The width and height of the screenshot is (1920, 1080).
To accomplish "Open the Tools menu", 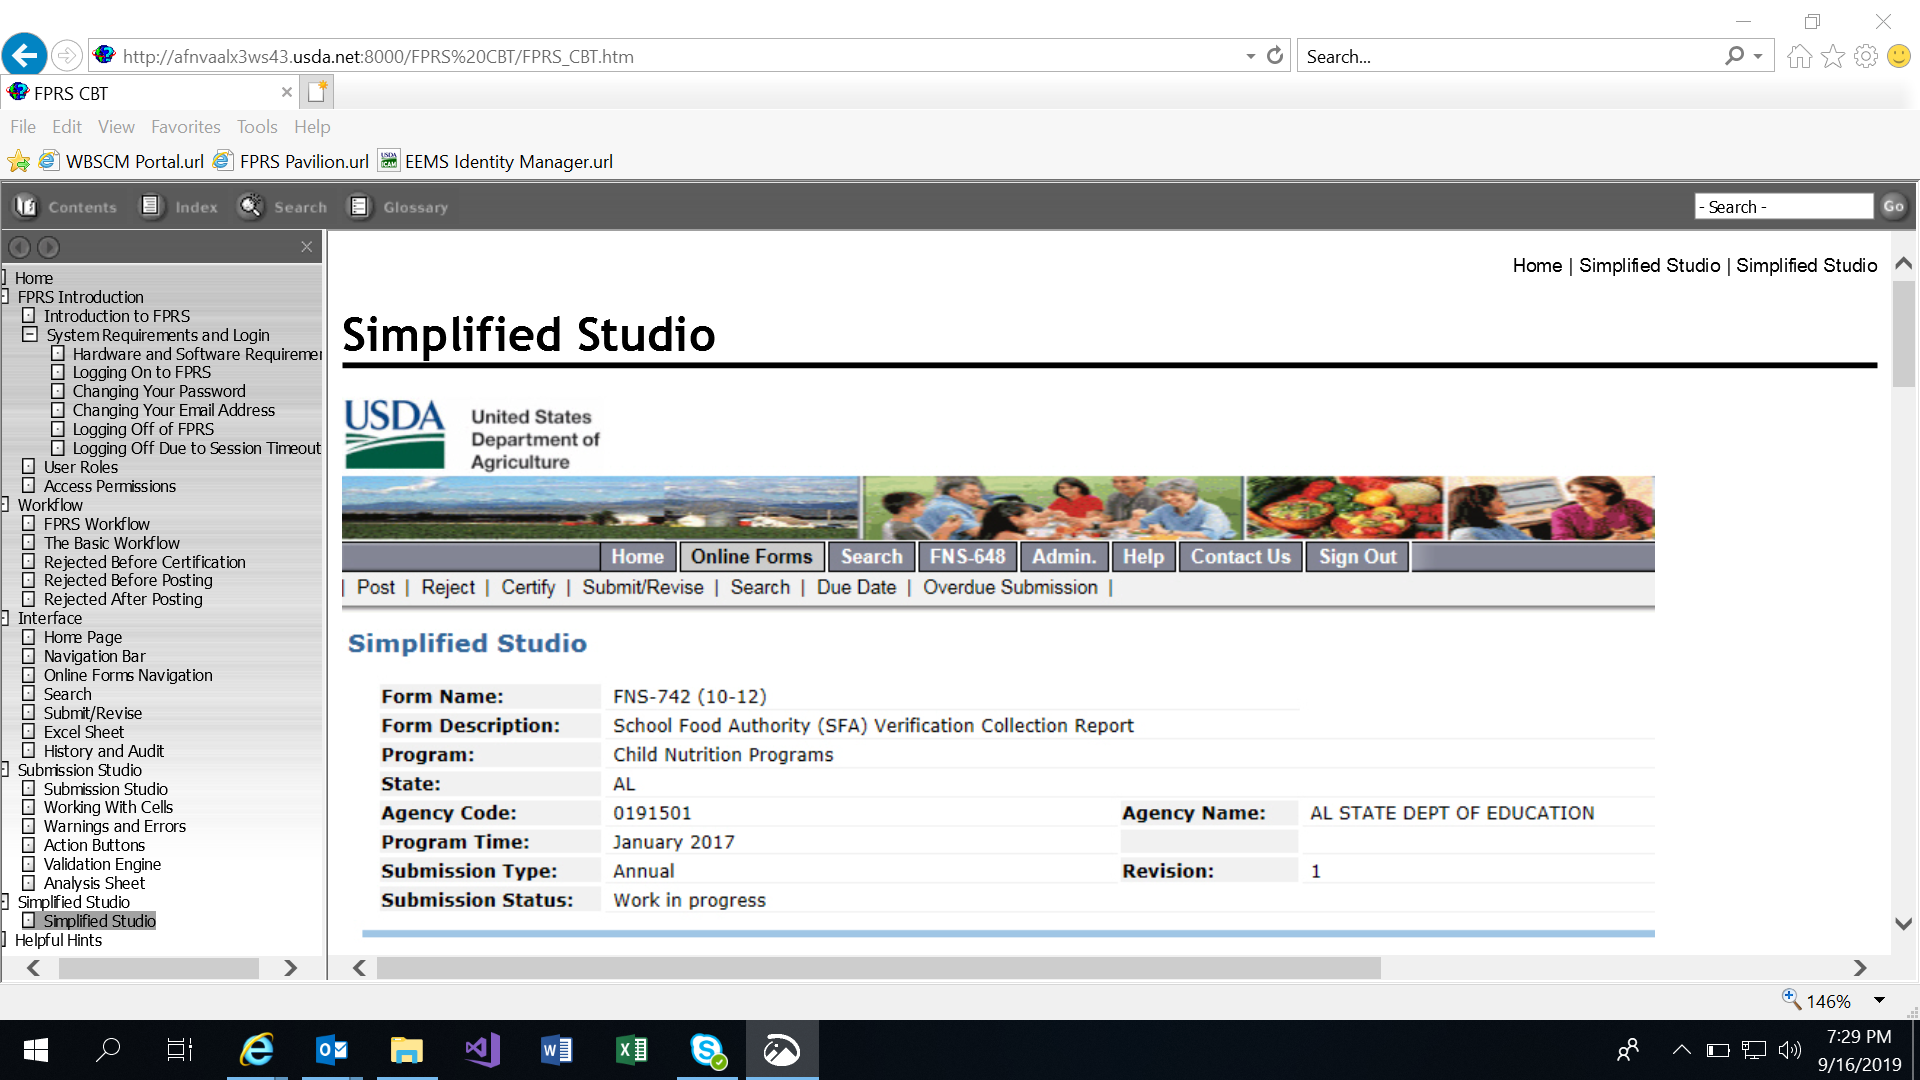I will (256, 127).
